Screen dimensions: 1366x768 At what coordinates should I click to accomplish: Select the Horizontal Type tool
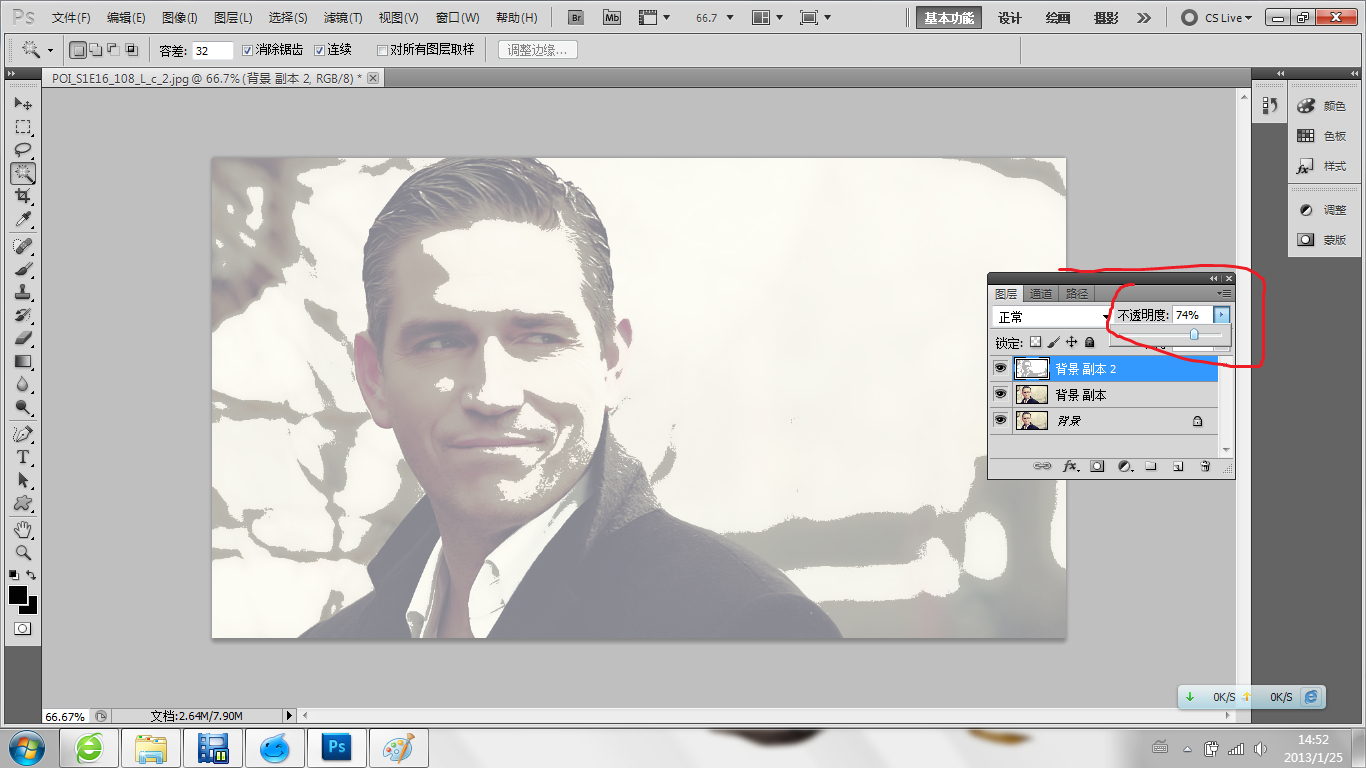tap(23, 457)
